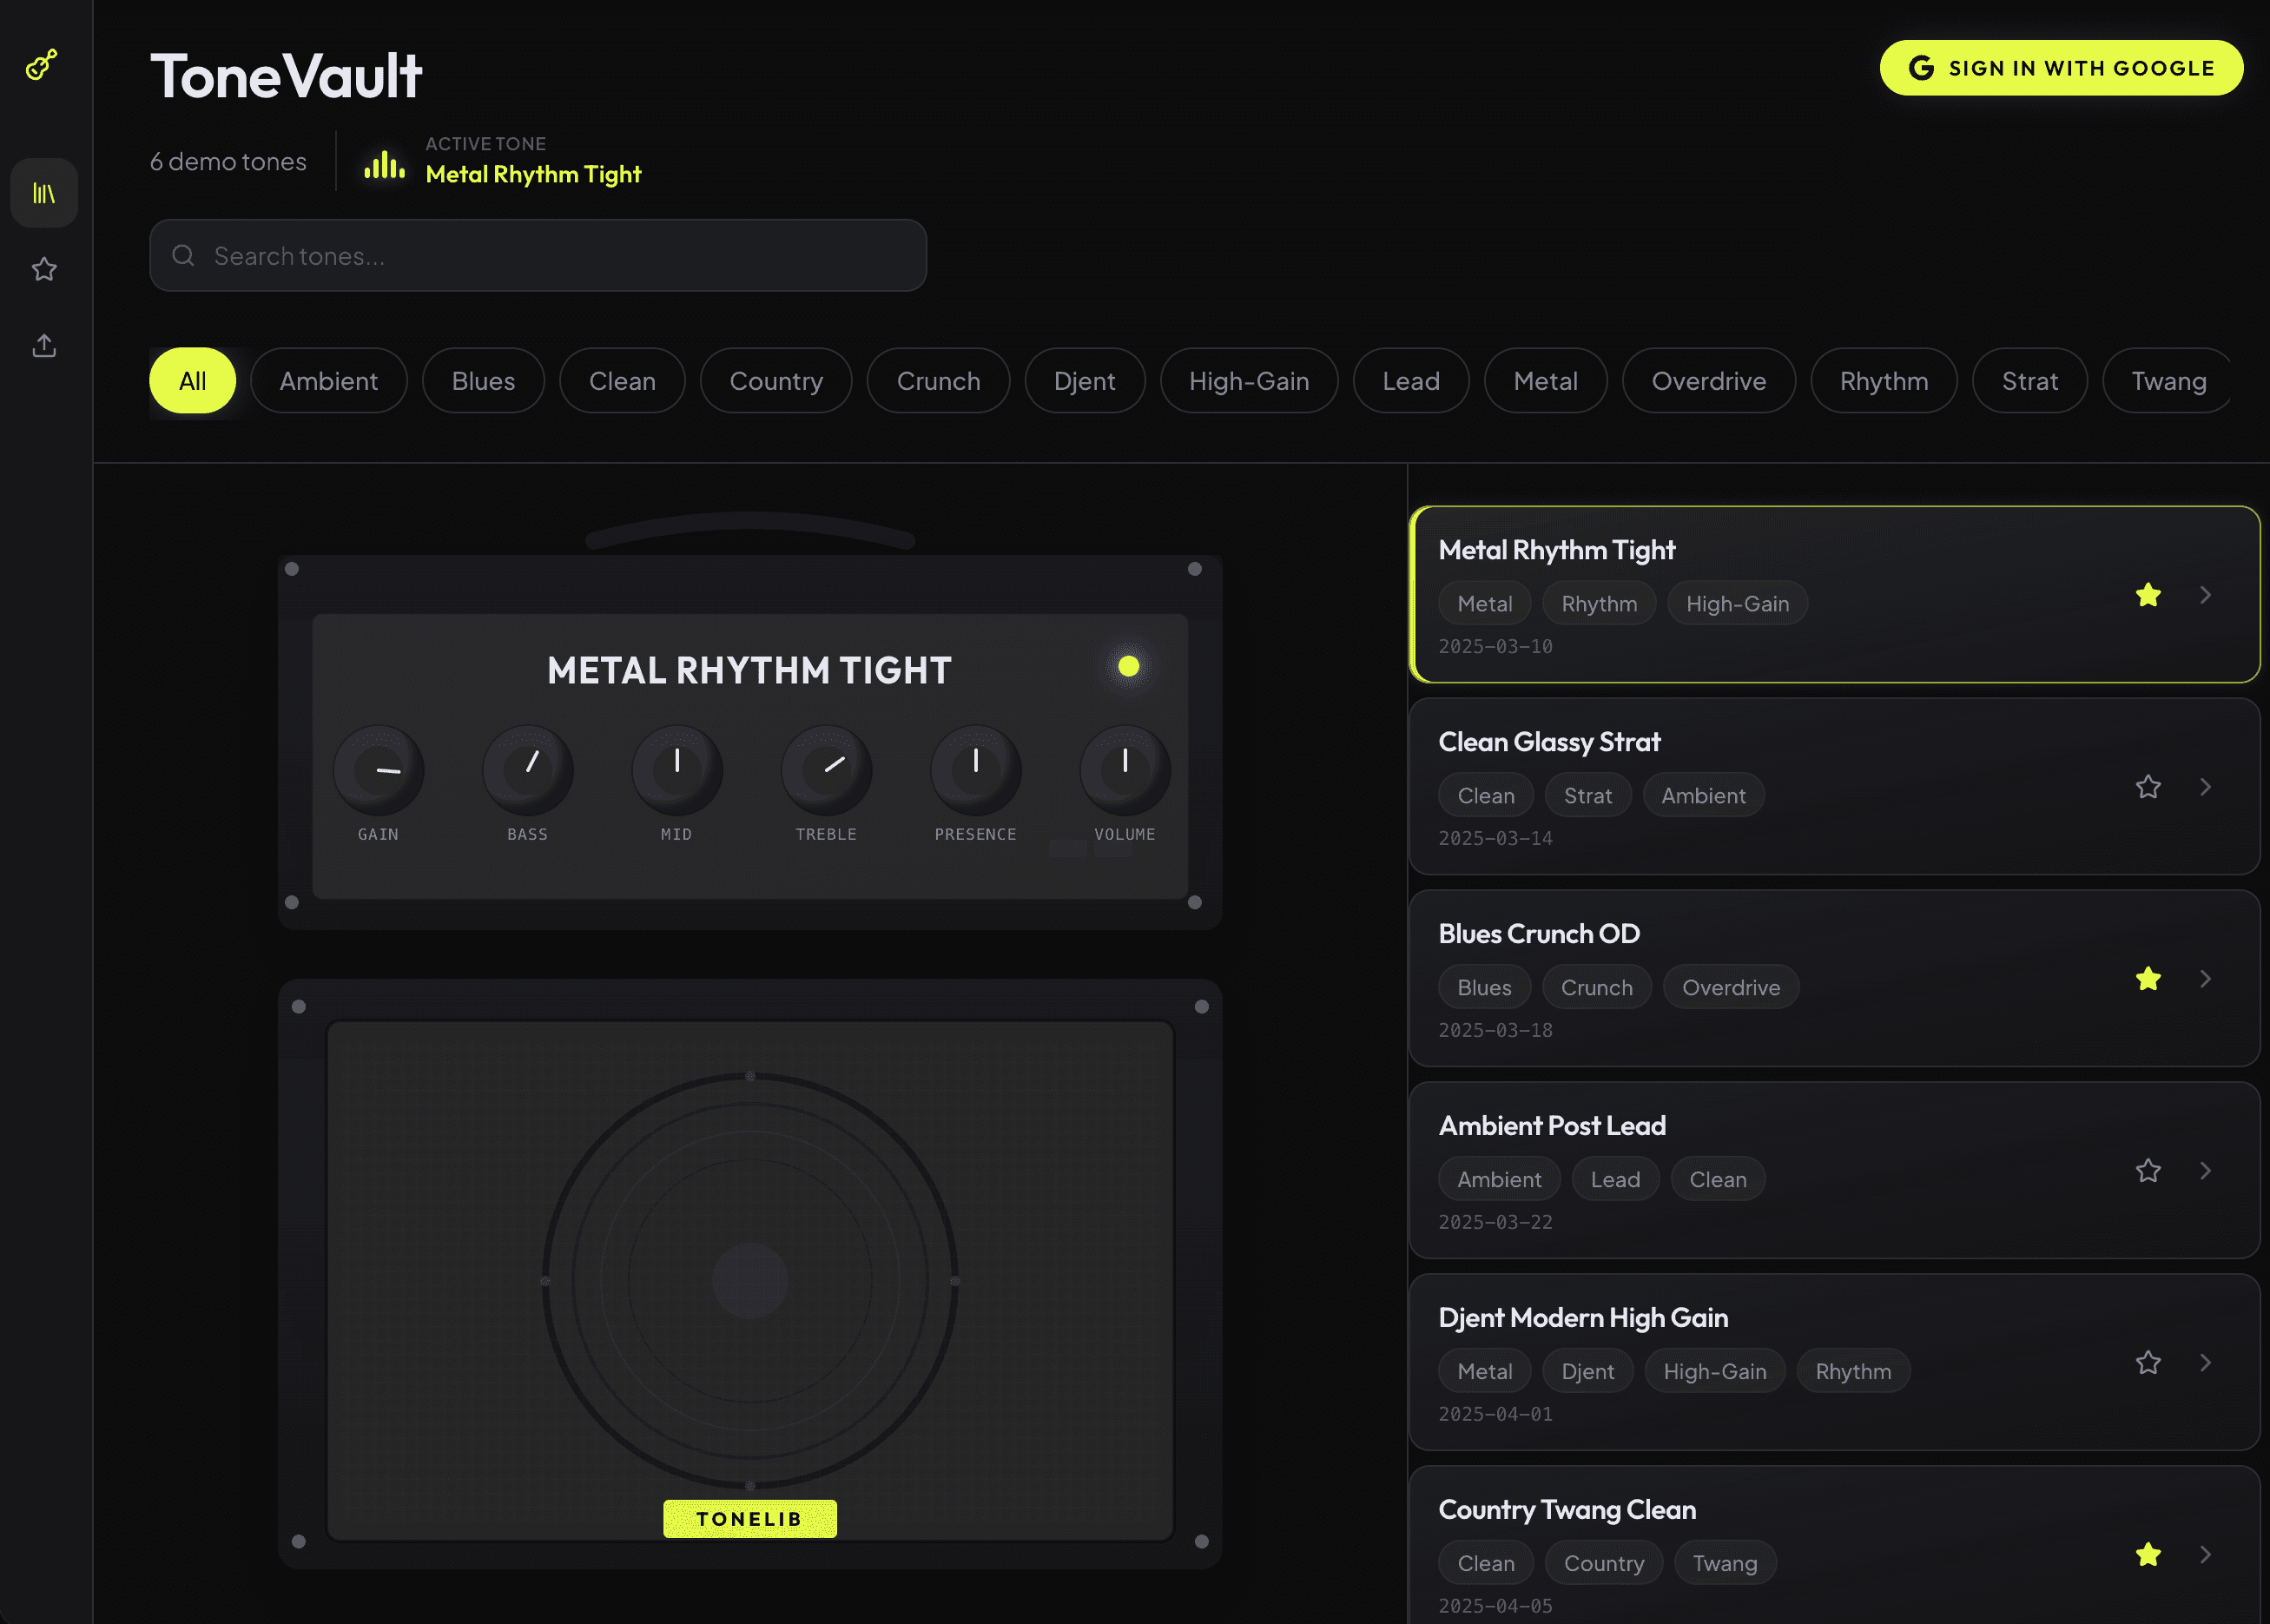Viewport: 2270px width, 1624px height.
Task: Click the amp power LED indicator
Action: (1128, 666)
